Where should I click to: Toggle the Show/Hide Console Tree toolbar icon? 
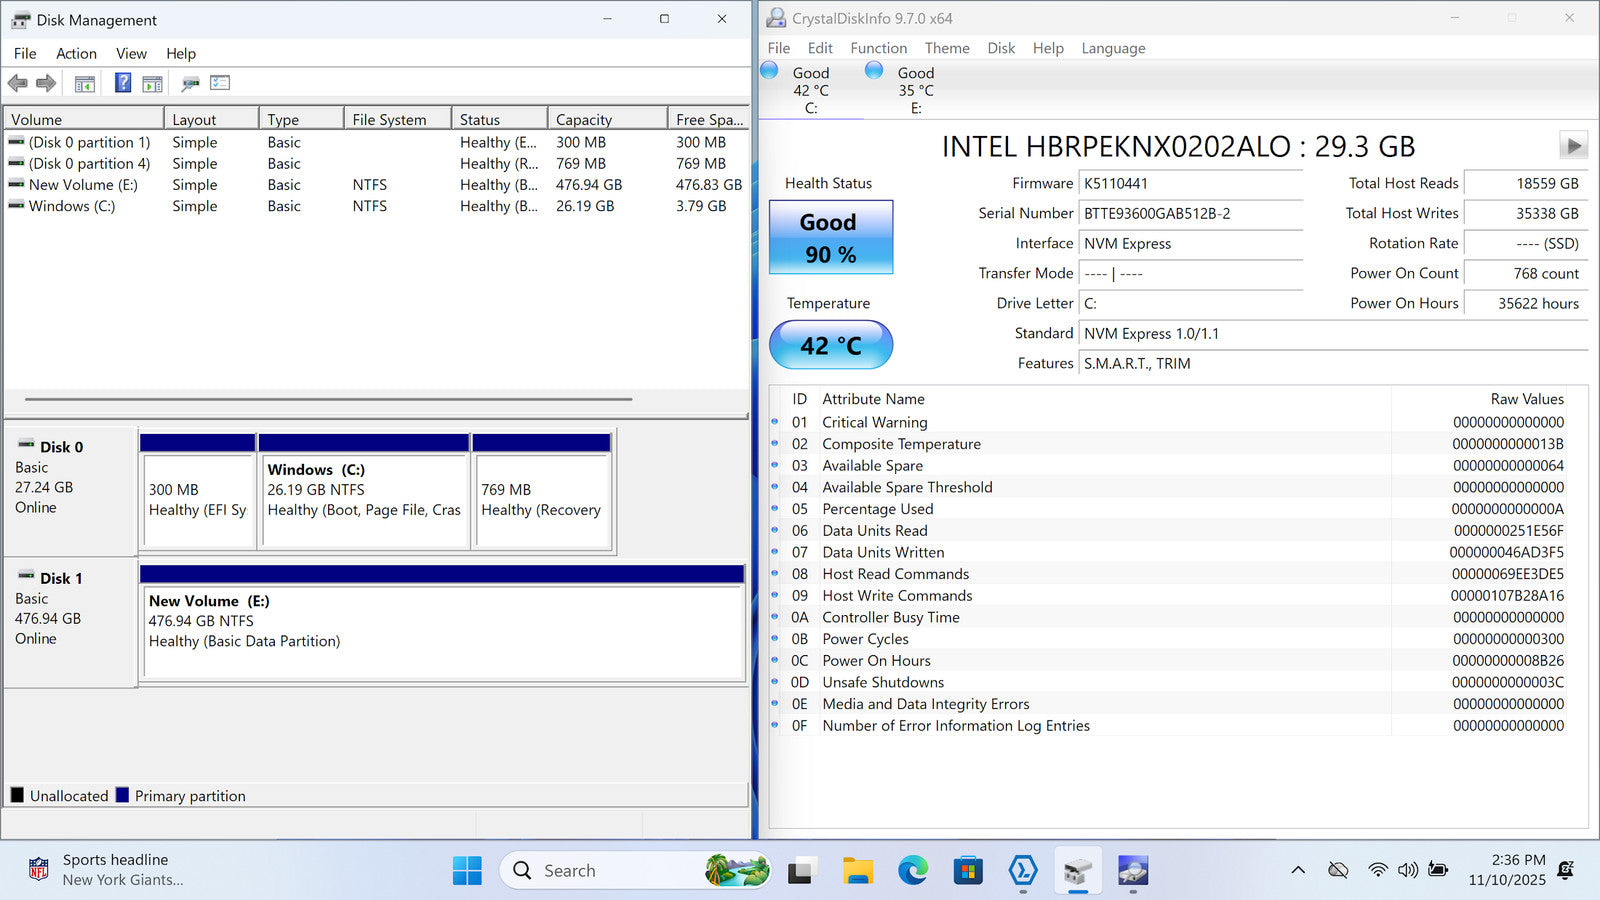pos(85,84)
